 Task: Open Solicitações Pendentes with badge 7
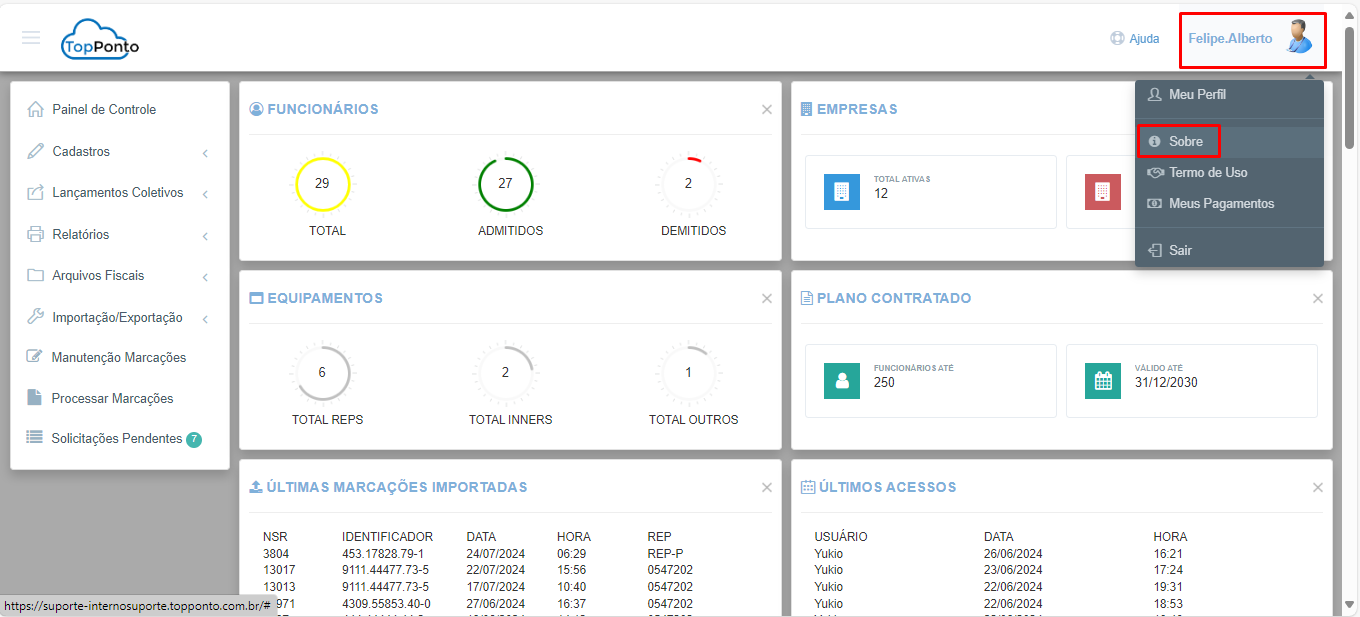119,439
